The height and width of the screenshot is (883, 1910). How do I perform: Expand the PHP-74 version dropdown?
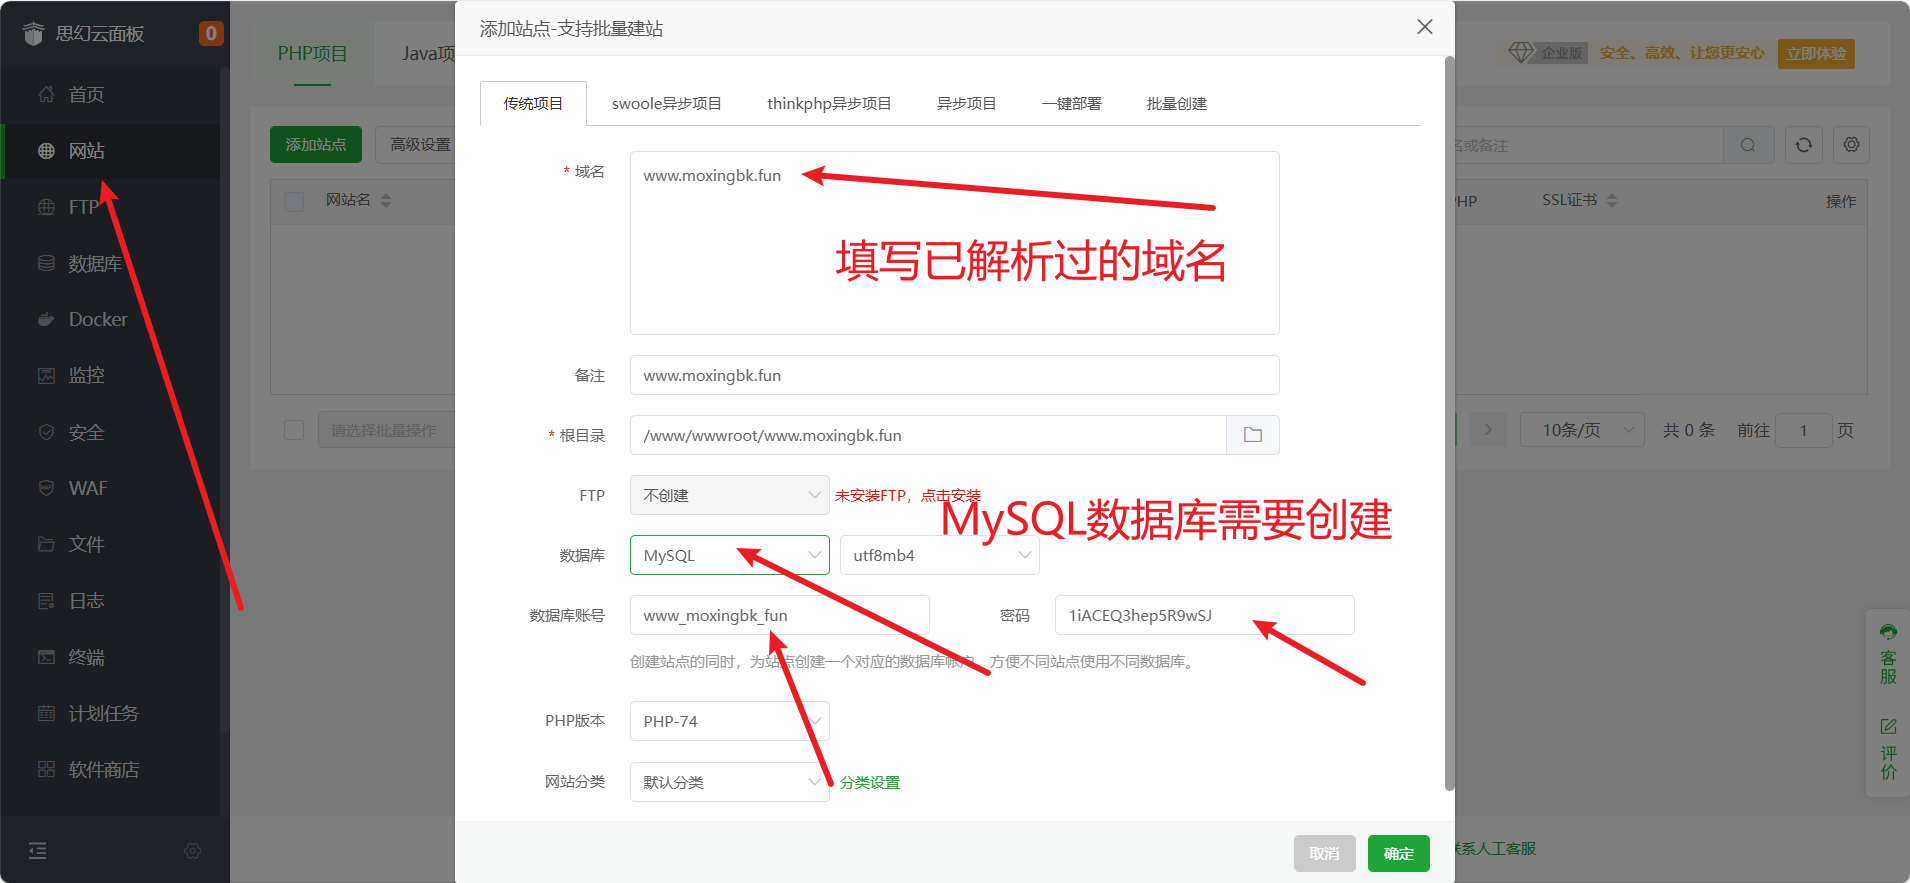point(730,721)
